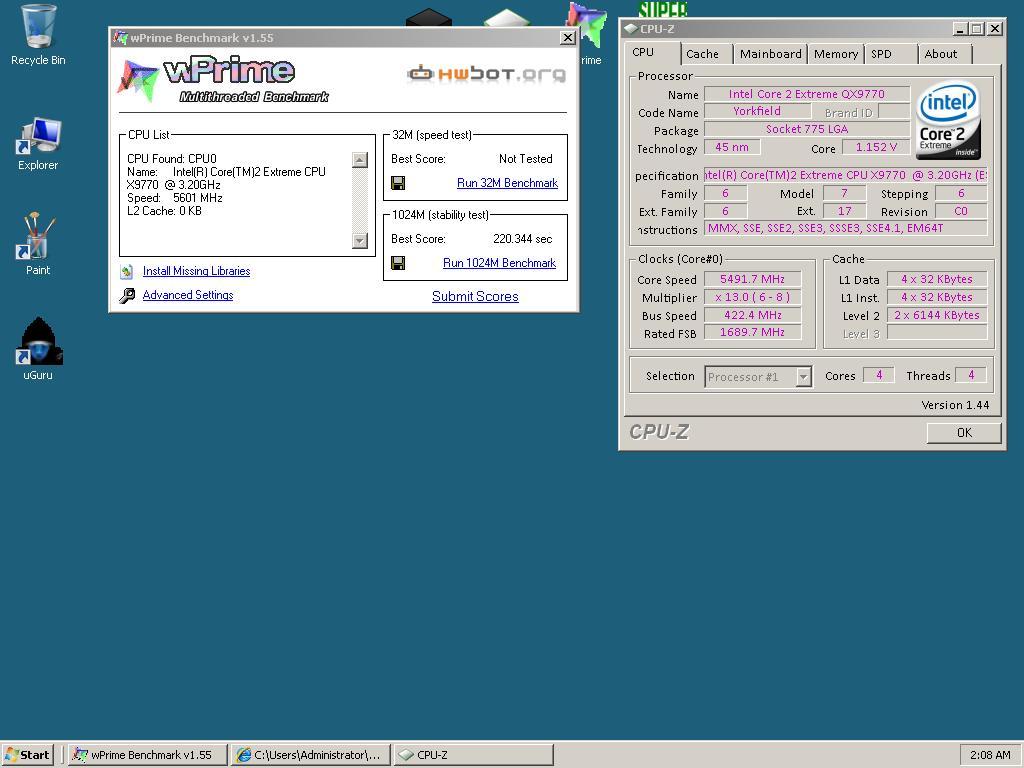The width and height of the screenshot is (1024, 768).
Task: Click the Version 1.44 label in CPU-Z
Action: (955, 405)
